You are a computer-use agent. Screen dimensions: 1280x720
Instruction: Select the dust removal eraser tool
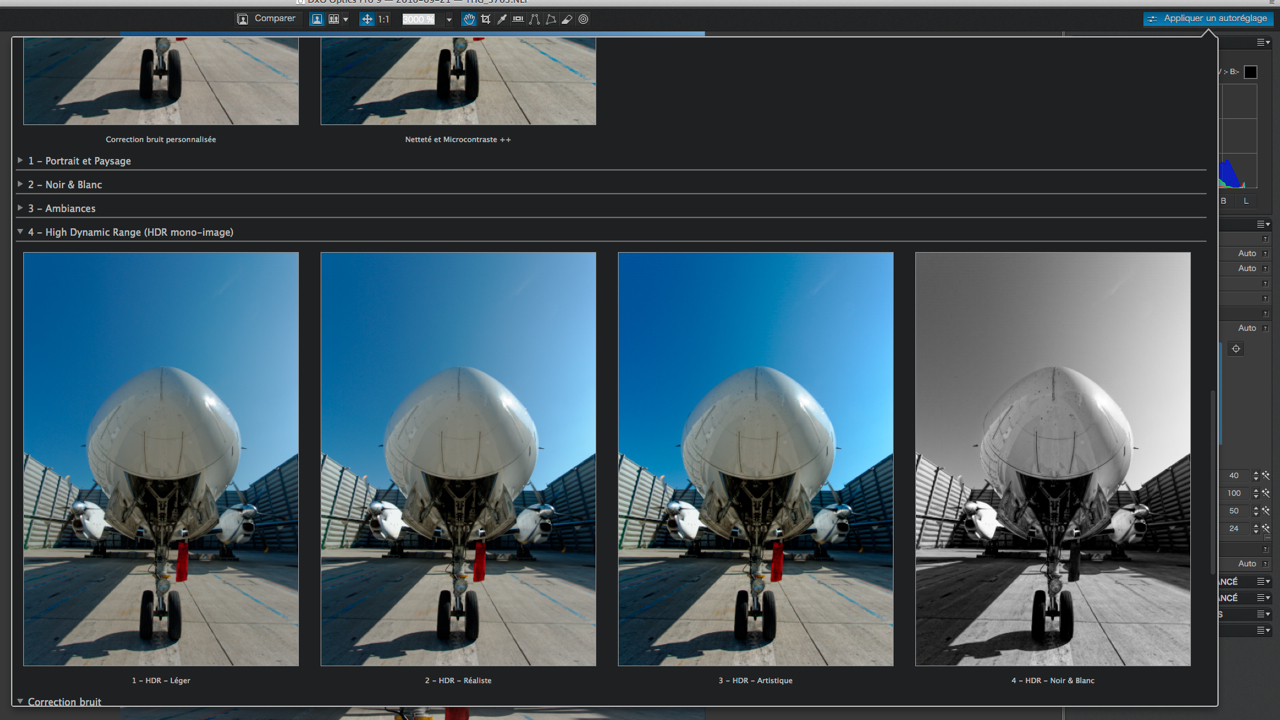pyautogui.click(x=567, y=19)
